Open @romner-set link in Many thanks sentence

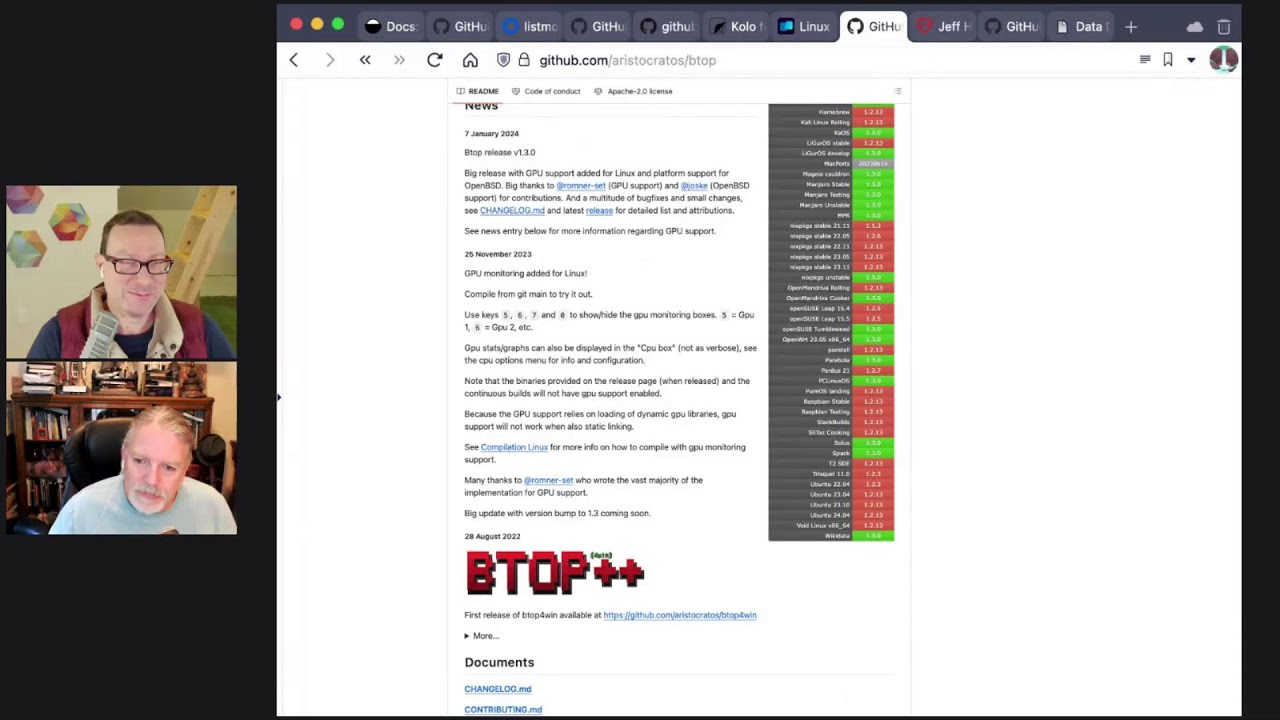pos(548,480)
